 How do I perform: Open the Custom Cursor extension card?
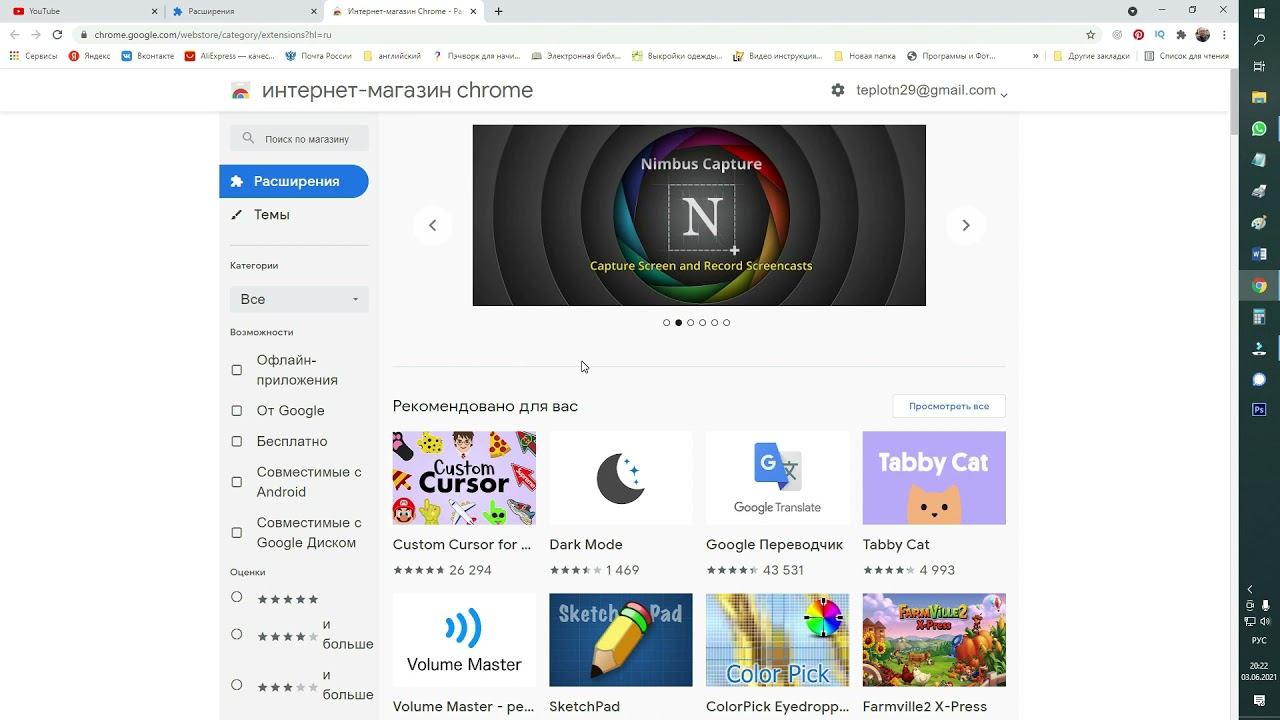click(x=464, y=505)
